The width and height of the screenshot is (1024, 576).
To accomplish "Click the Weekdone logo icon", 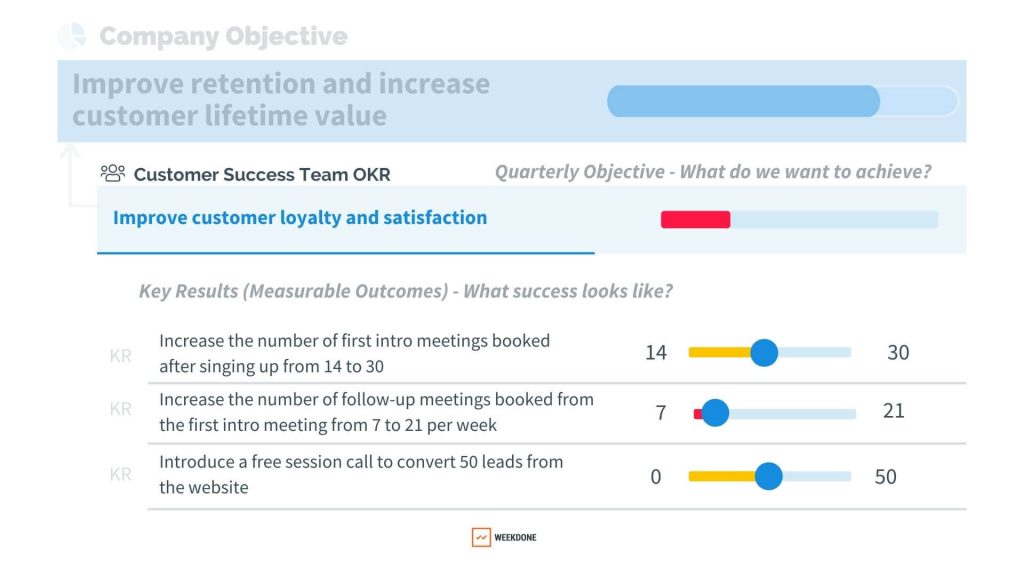I will [x=481, y=537].
